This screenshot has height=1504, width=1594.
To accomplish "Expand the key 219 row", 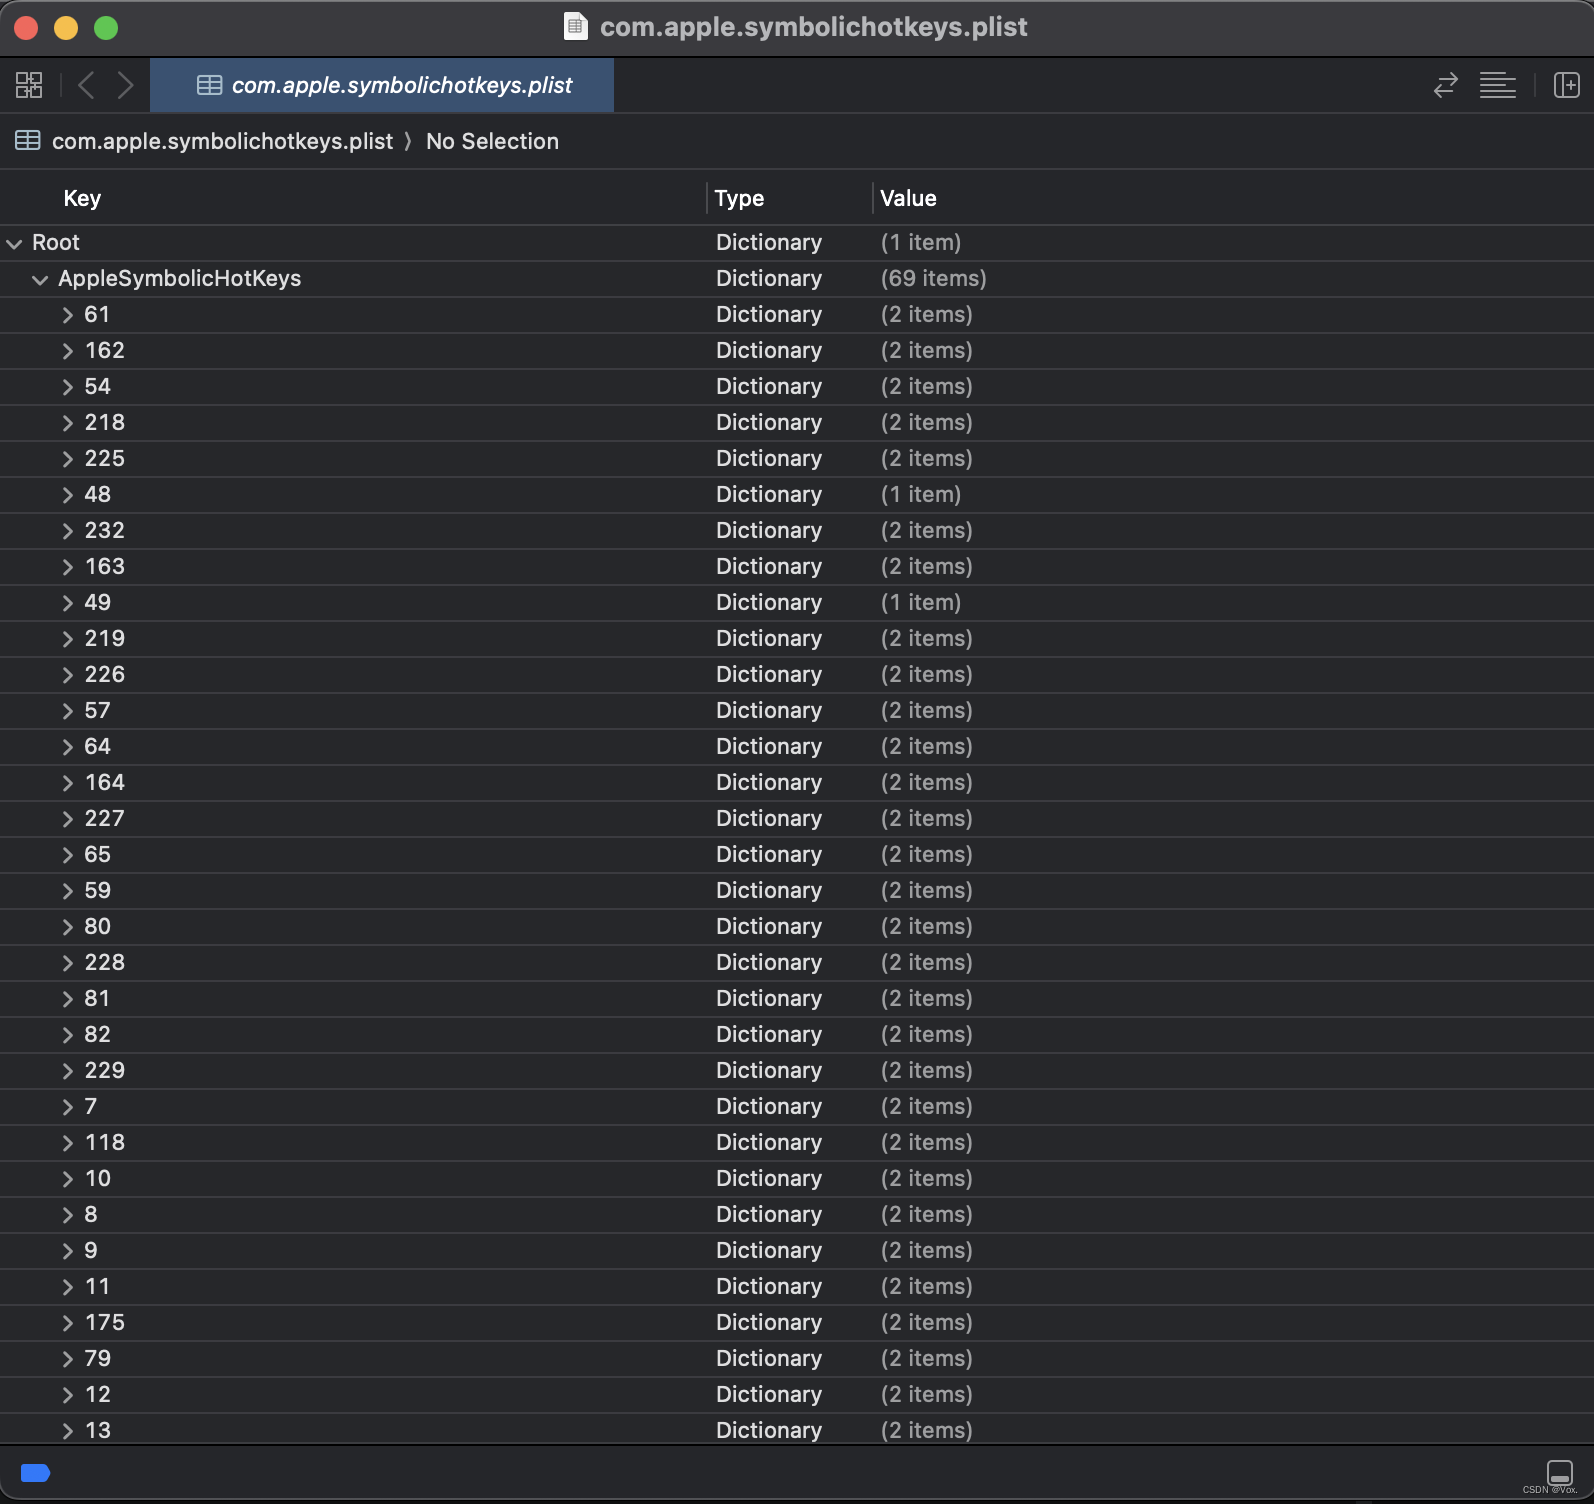I will click(x=67, y=639).
